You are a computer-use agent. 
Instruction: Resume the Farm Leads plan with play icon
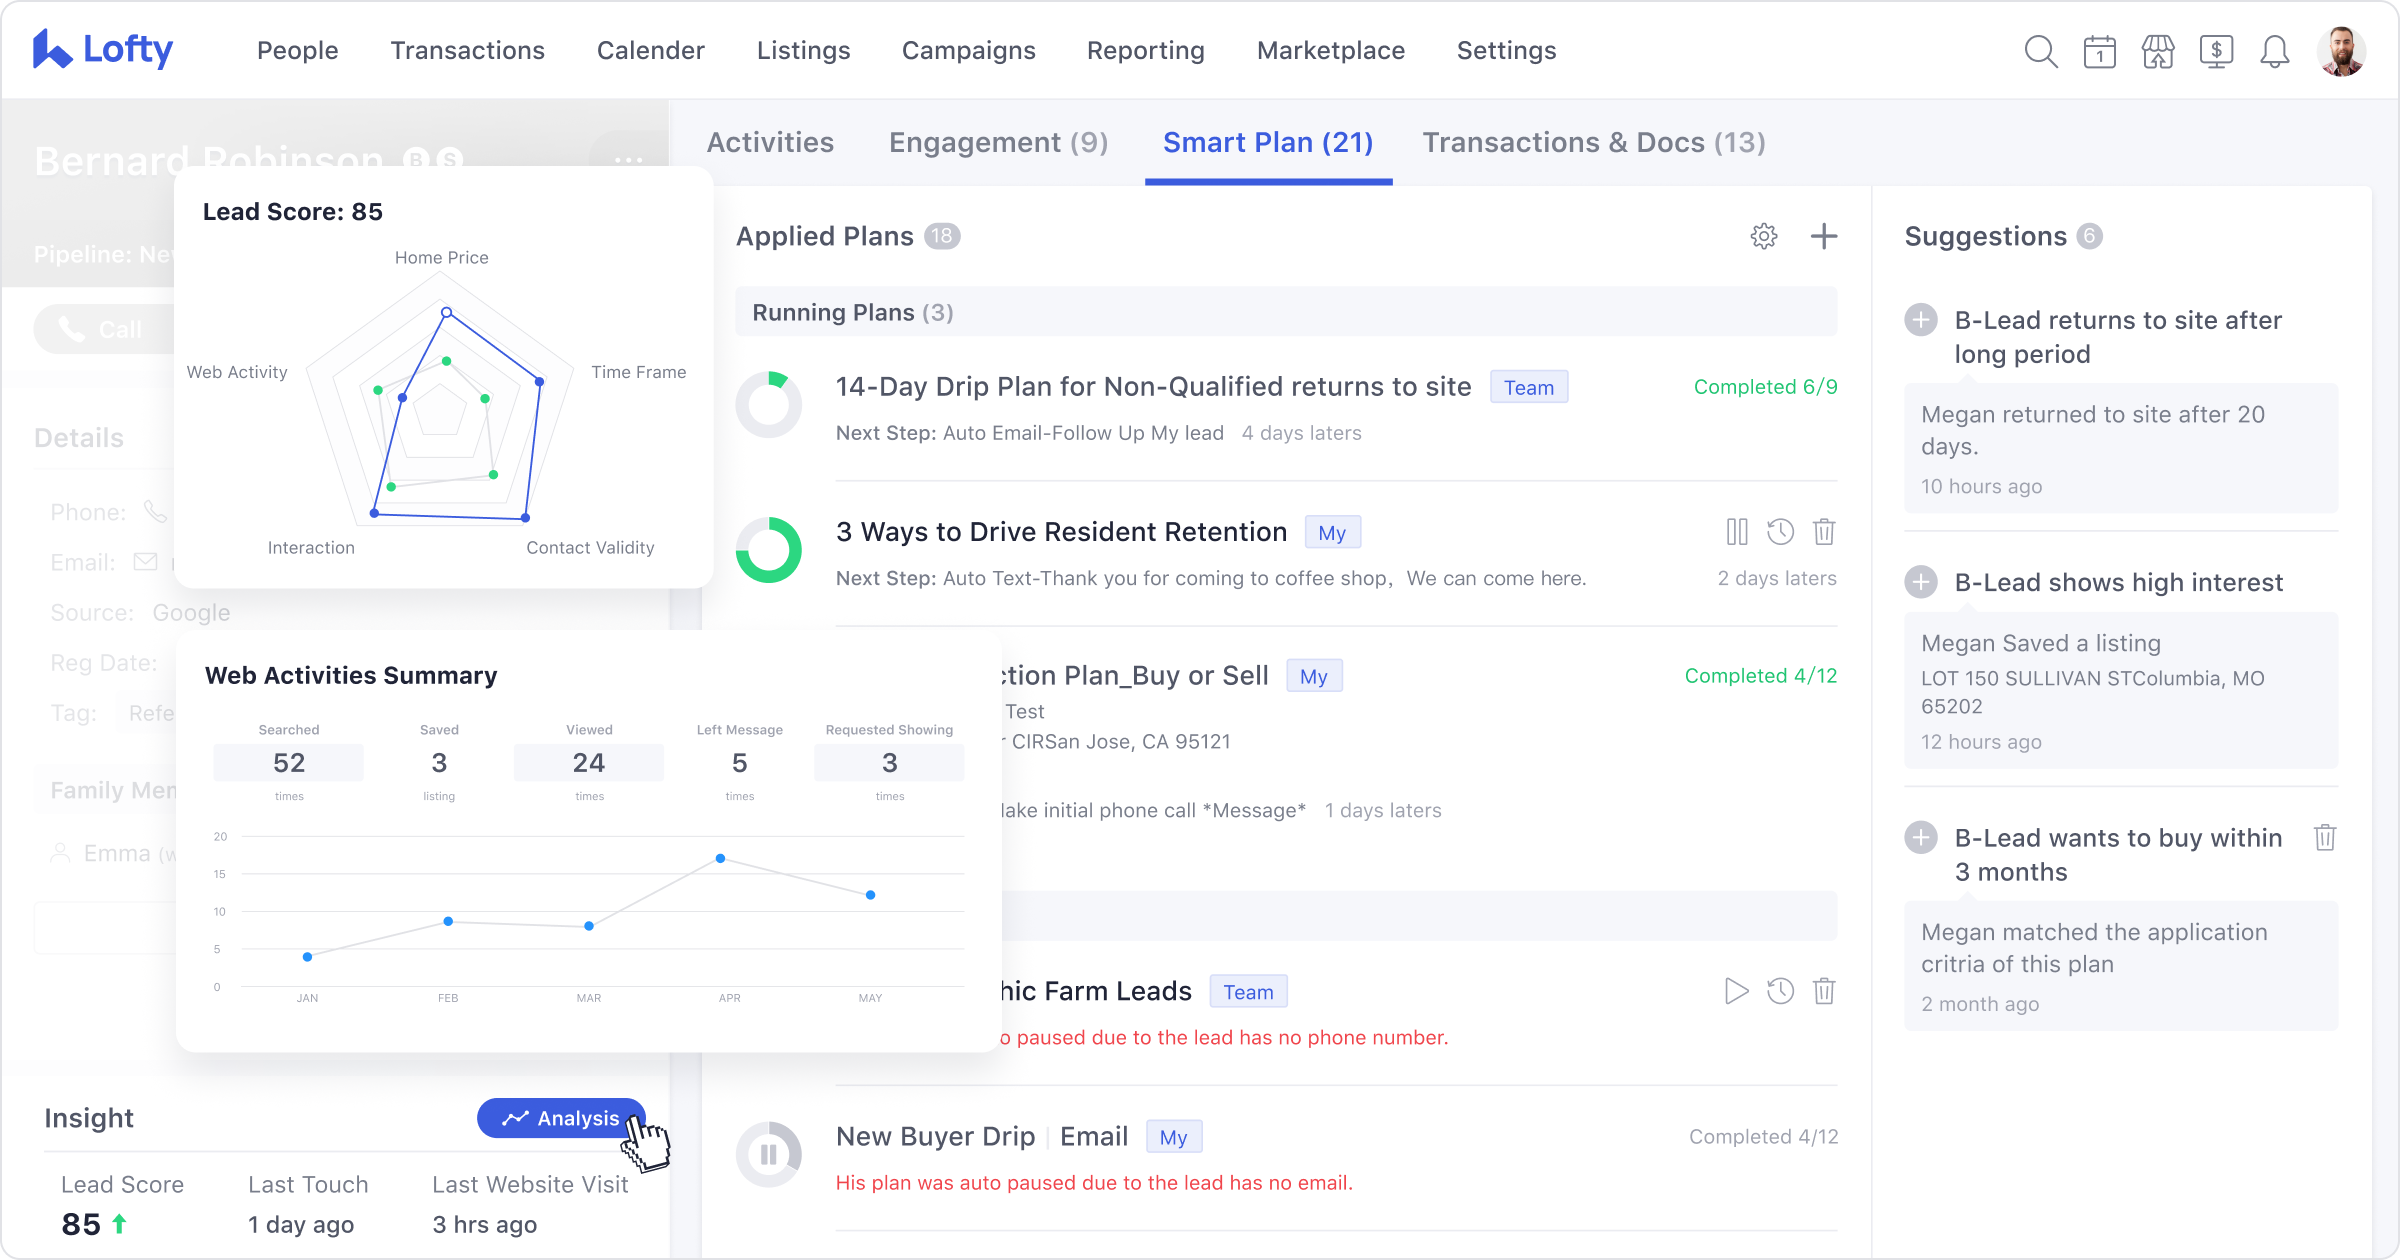pos(1737,991)
